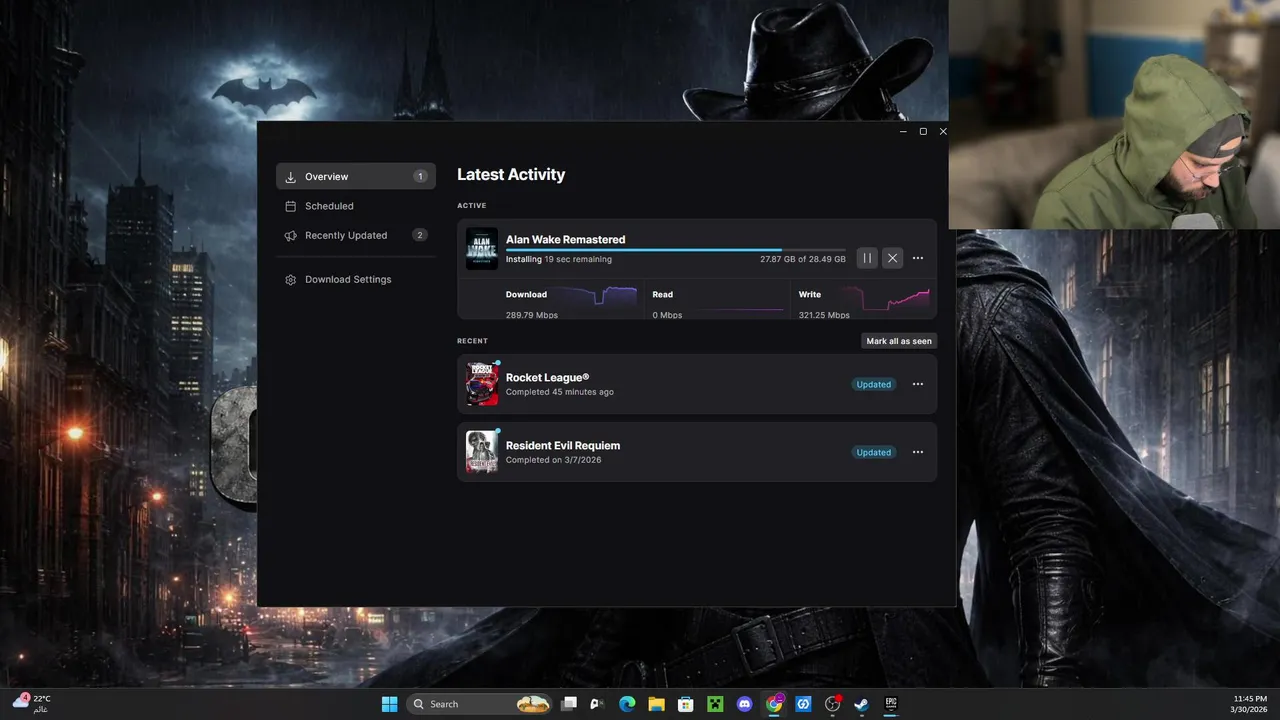Click the Rocket League title text
The image size is (1280, 720).
[547, 377]
